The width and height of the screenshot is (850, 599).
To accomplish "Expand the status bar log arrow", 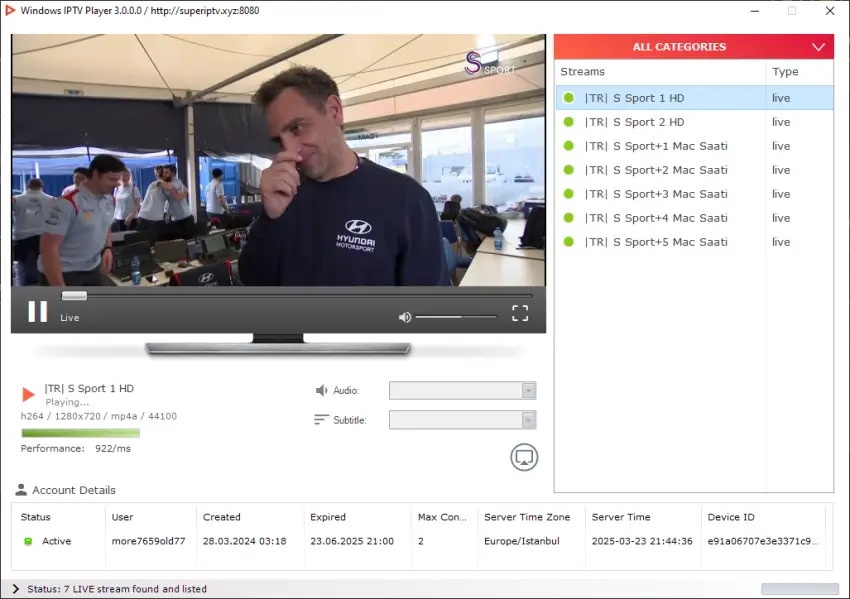I will (15, 589).
